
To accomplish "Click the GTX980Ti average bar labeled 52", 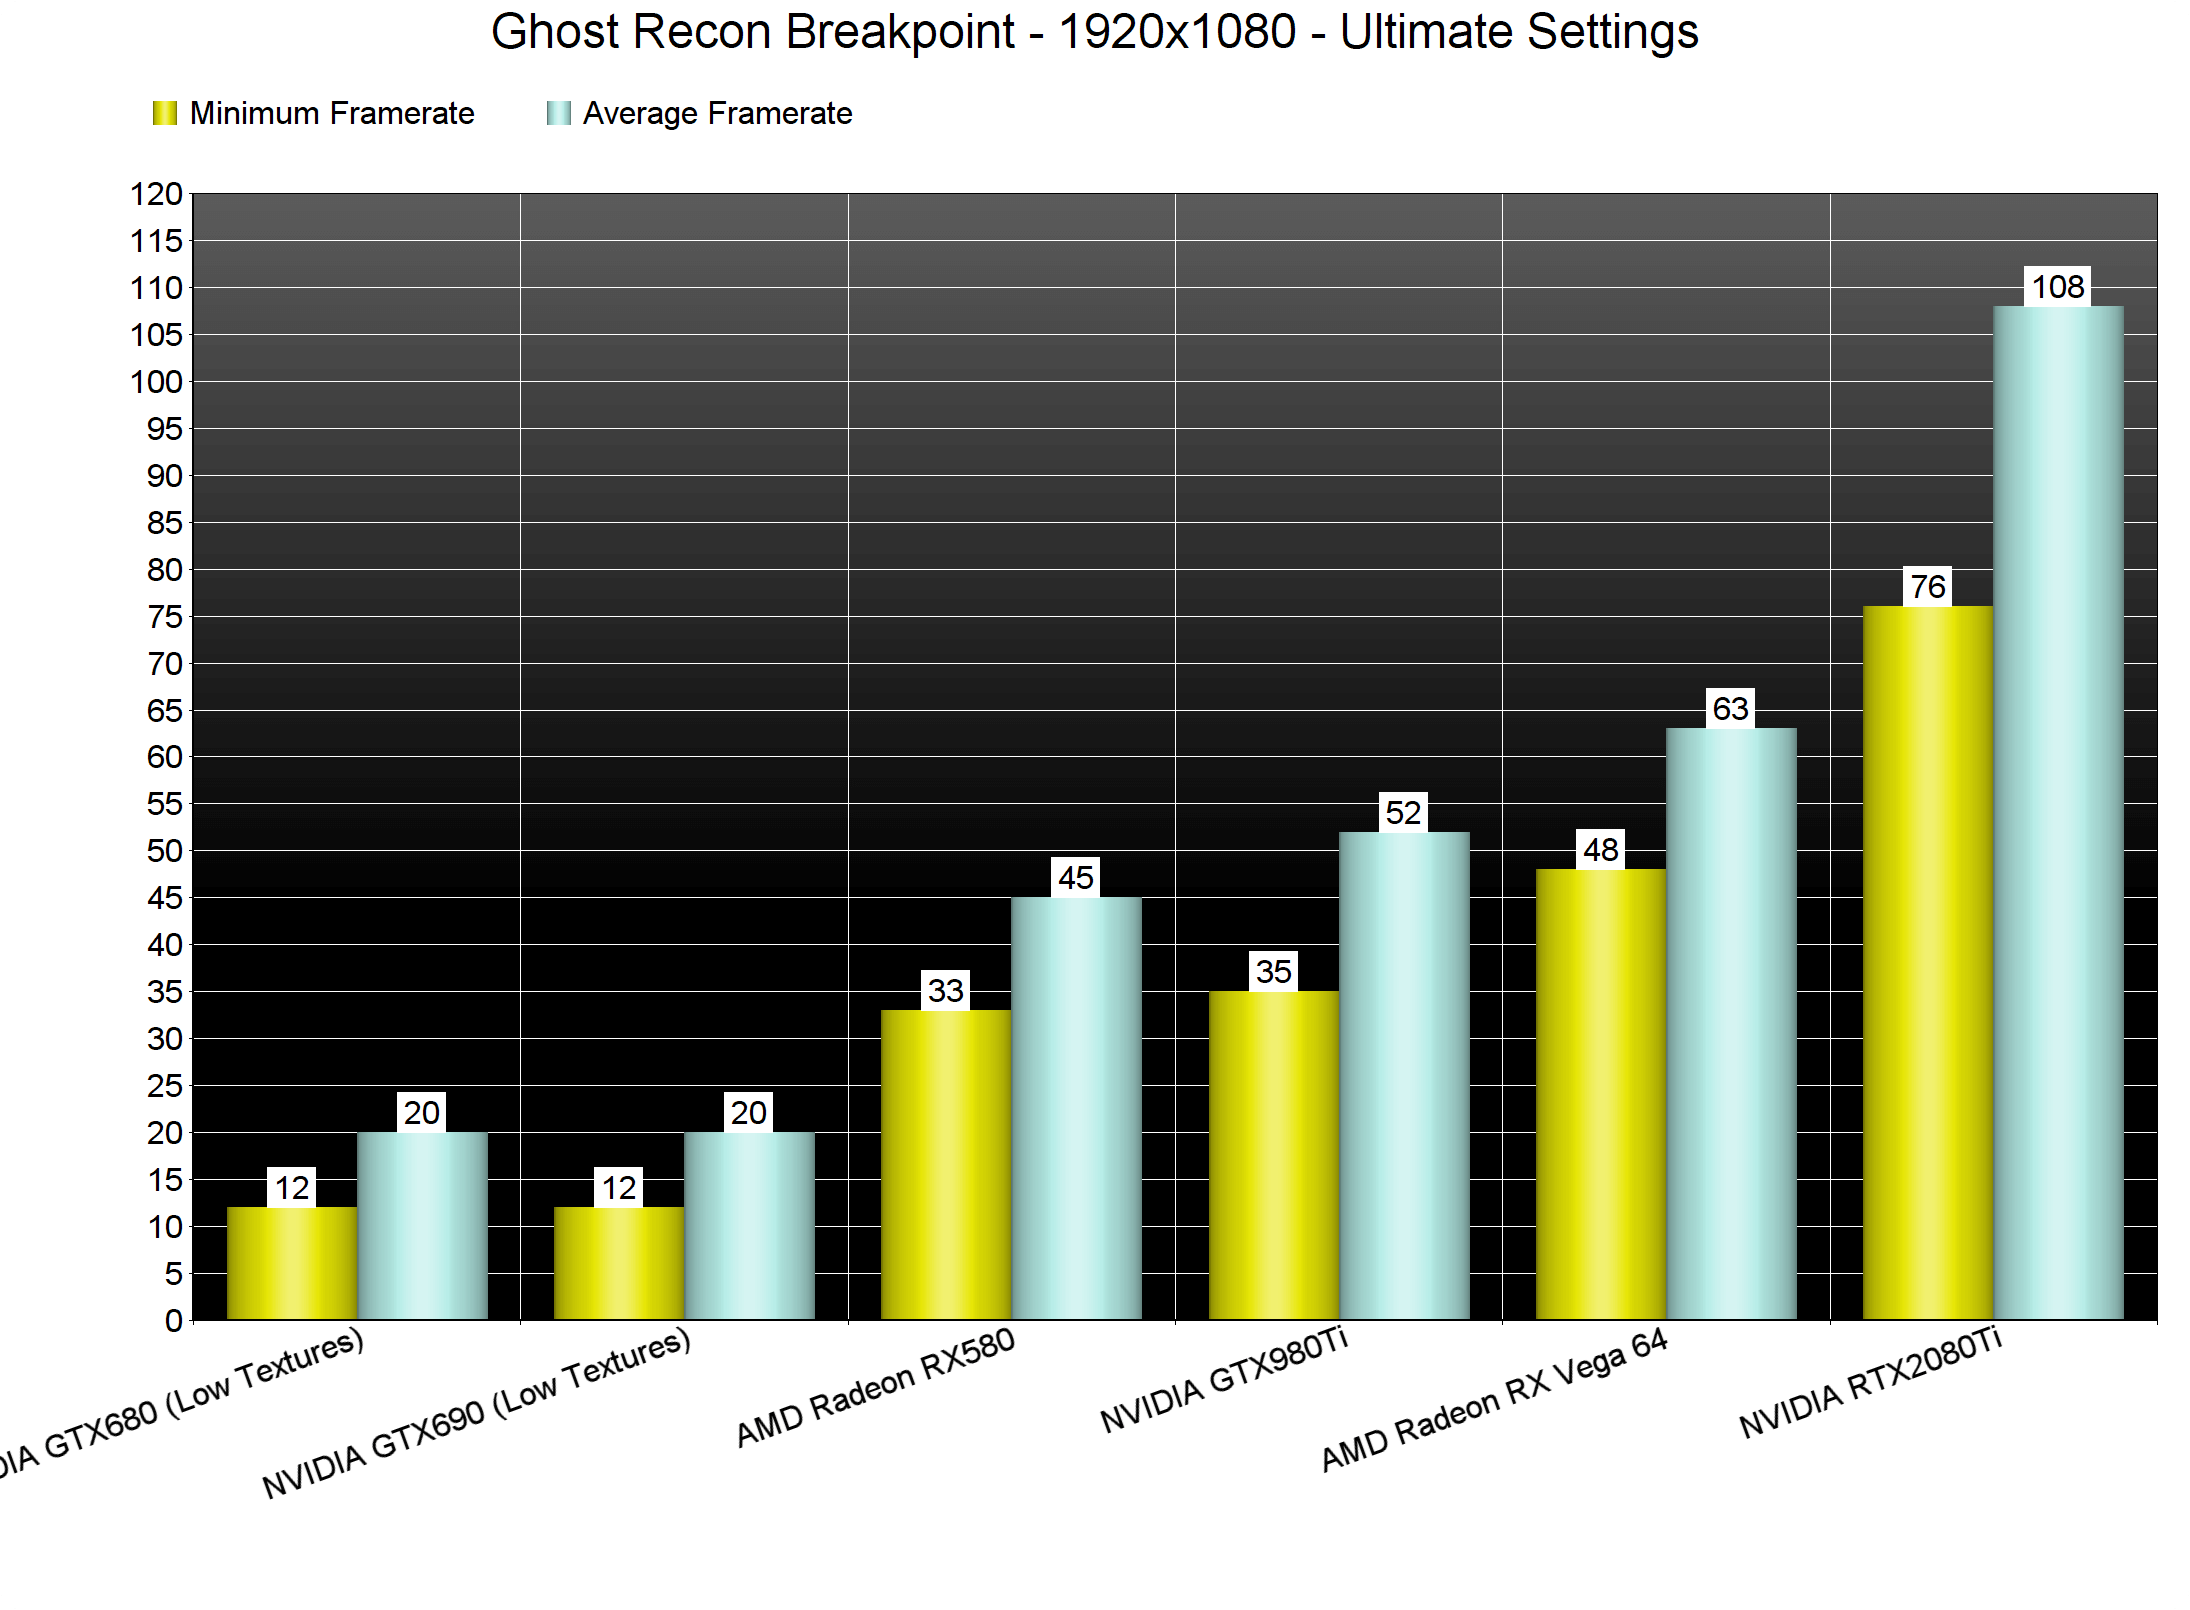I will coord(1403,1075).
